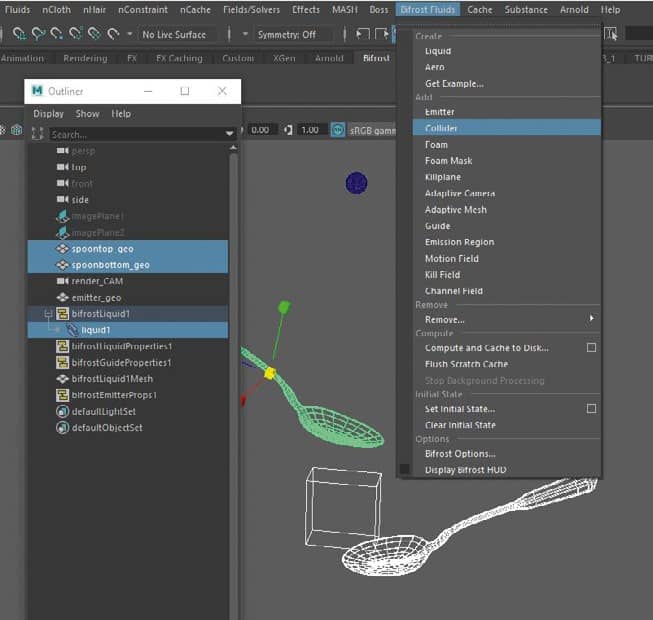Open the Outliner search dropdown arrow

pyautogui.click(x=229, y=134)
